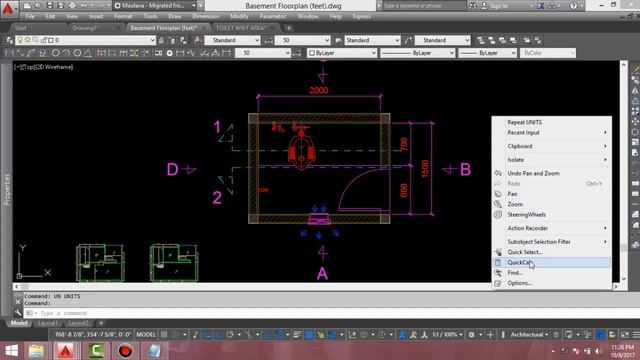Choose Repeat UNITS from context menu

point(551,122)
